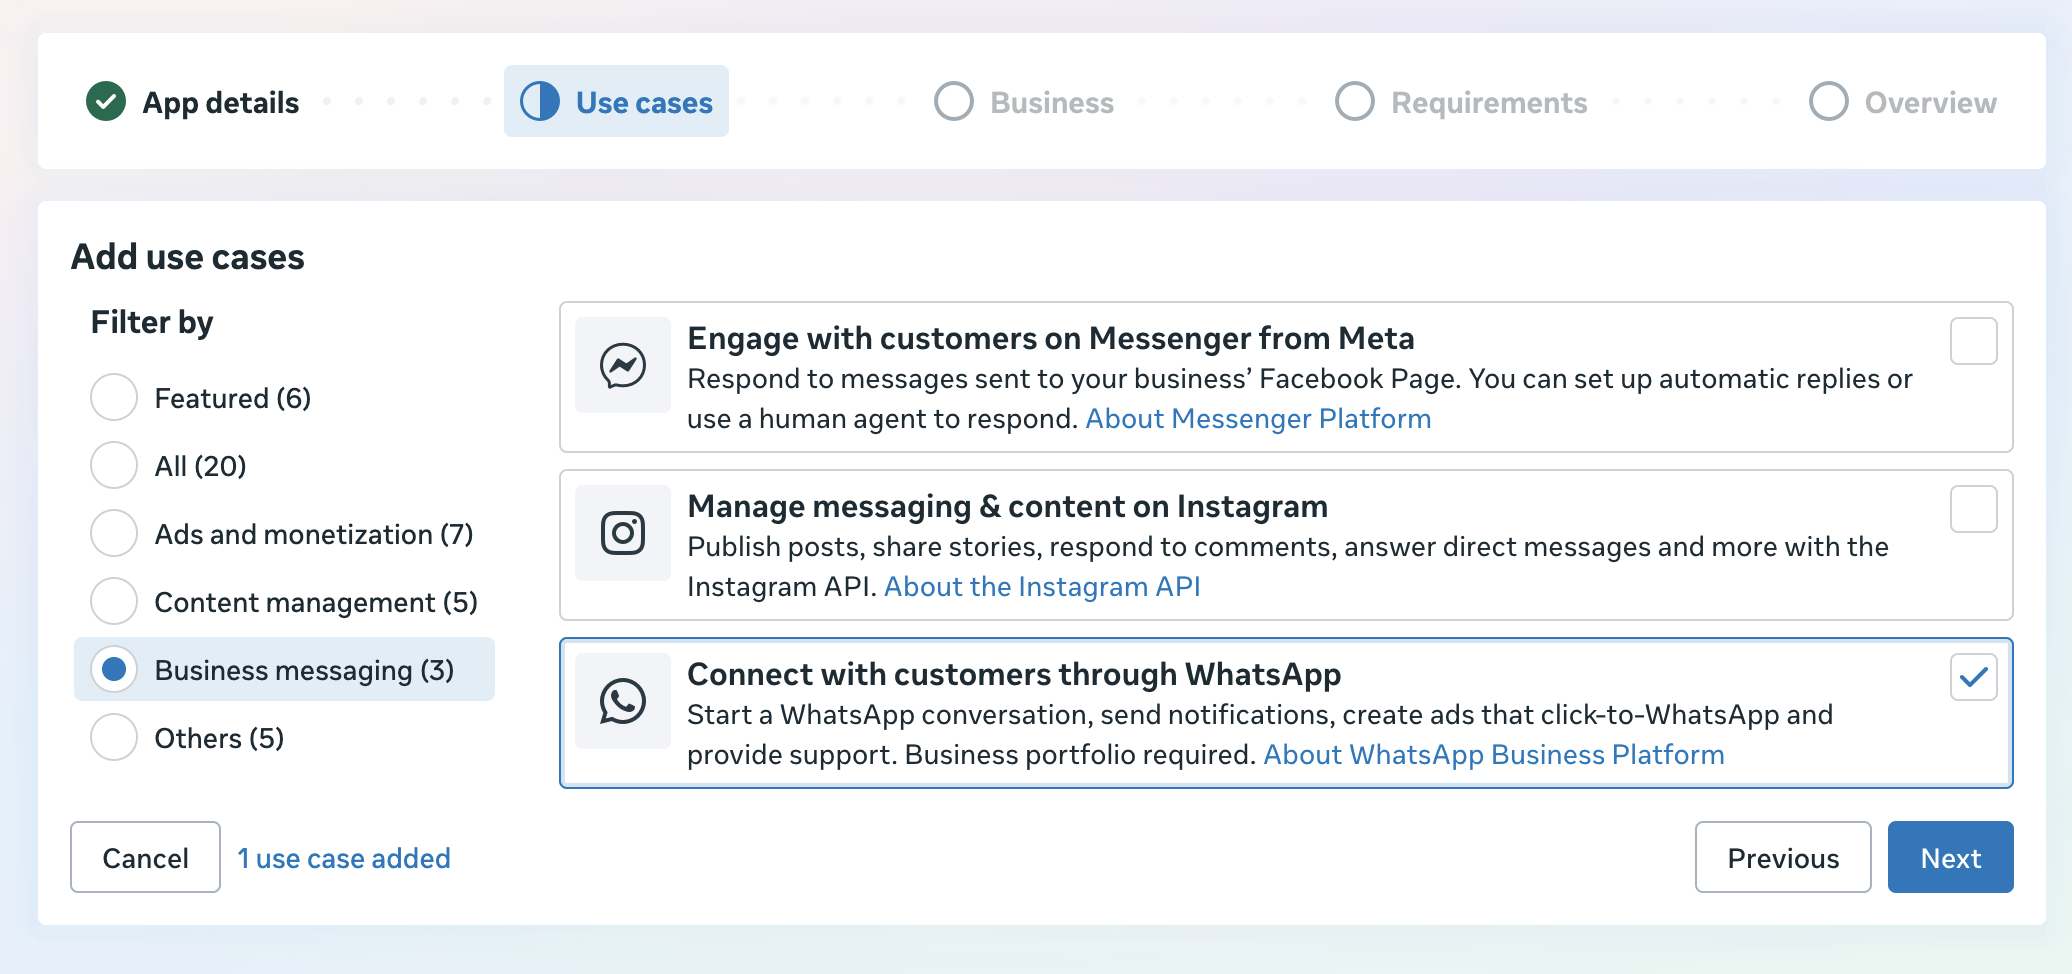2072x974 pixels.
Task: Check the Manage messaging on Instagram checkbox
Action: click(x=1974, y=509)
